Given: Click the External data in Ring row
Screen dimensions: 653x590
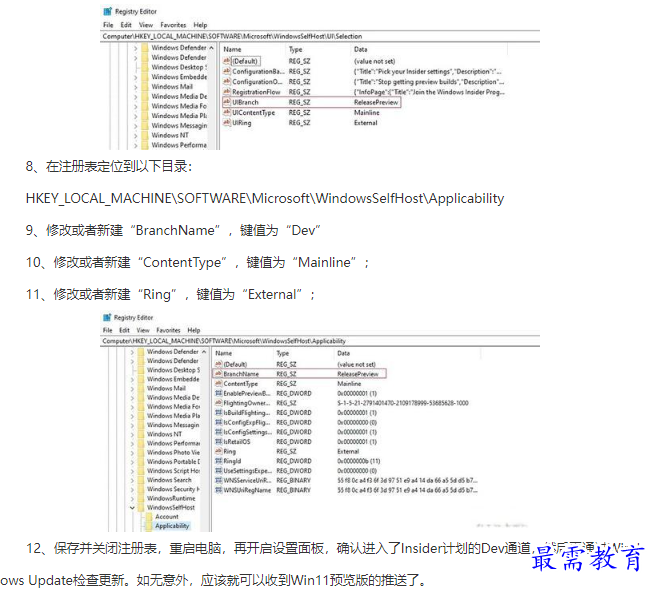Looking at the screenshot, I should 348,451.
